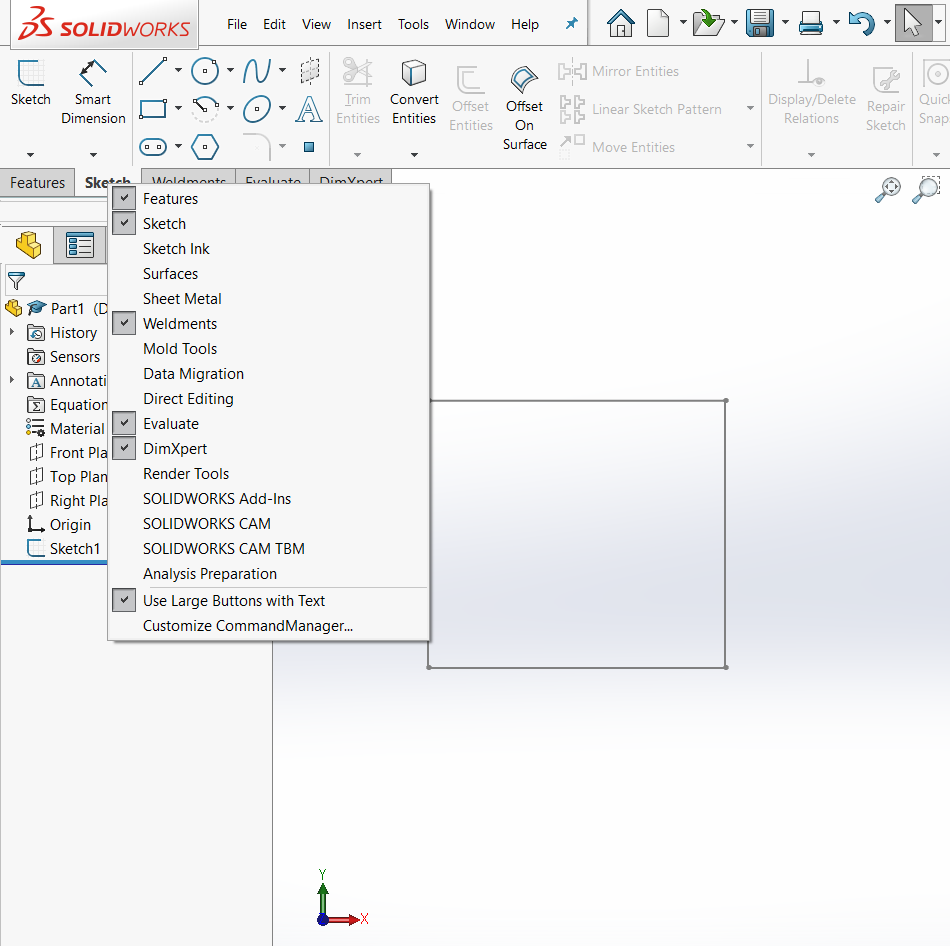Open the FeatureManager design tree tab
This screenshot has height=946, width=950.
coord(28,245)
